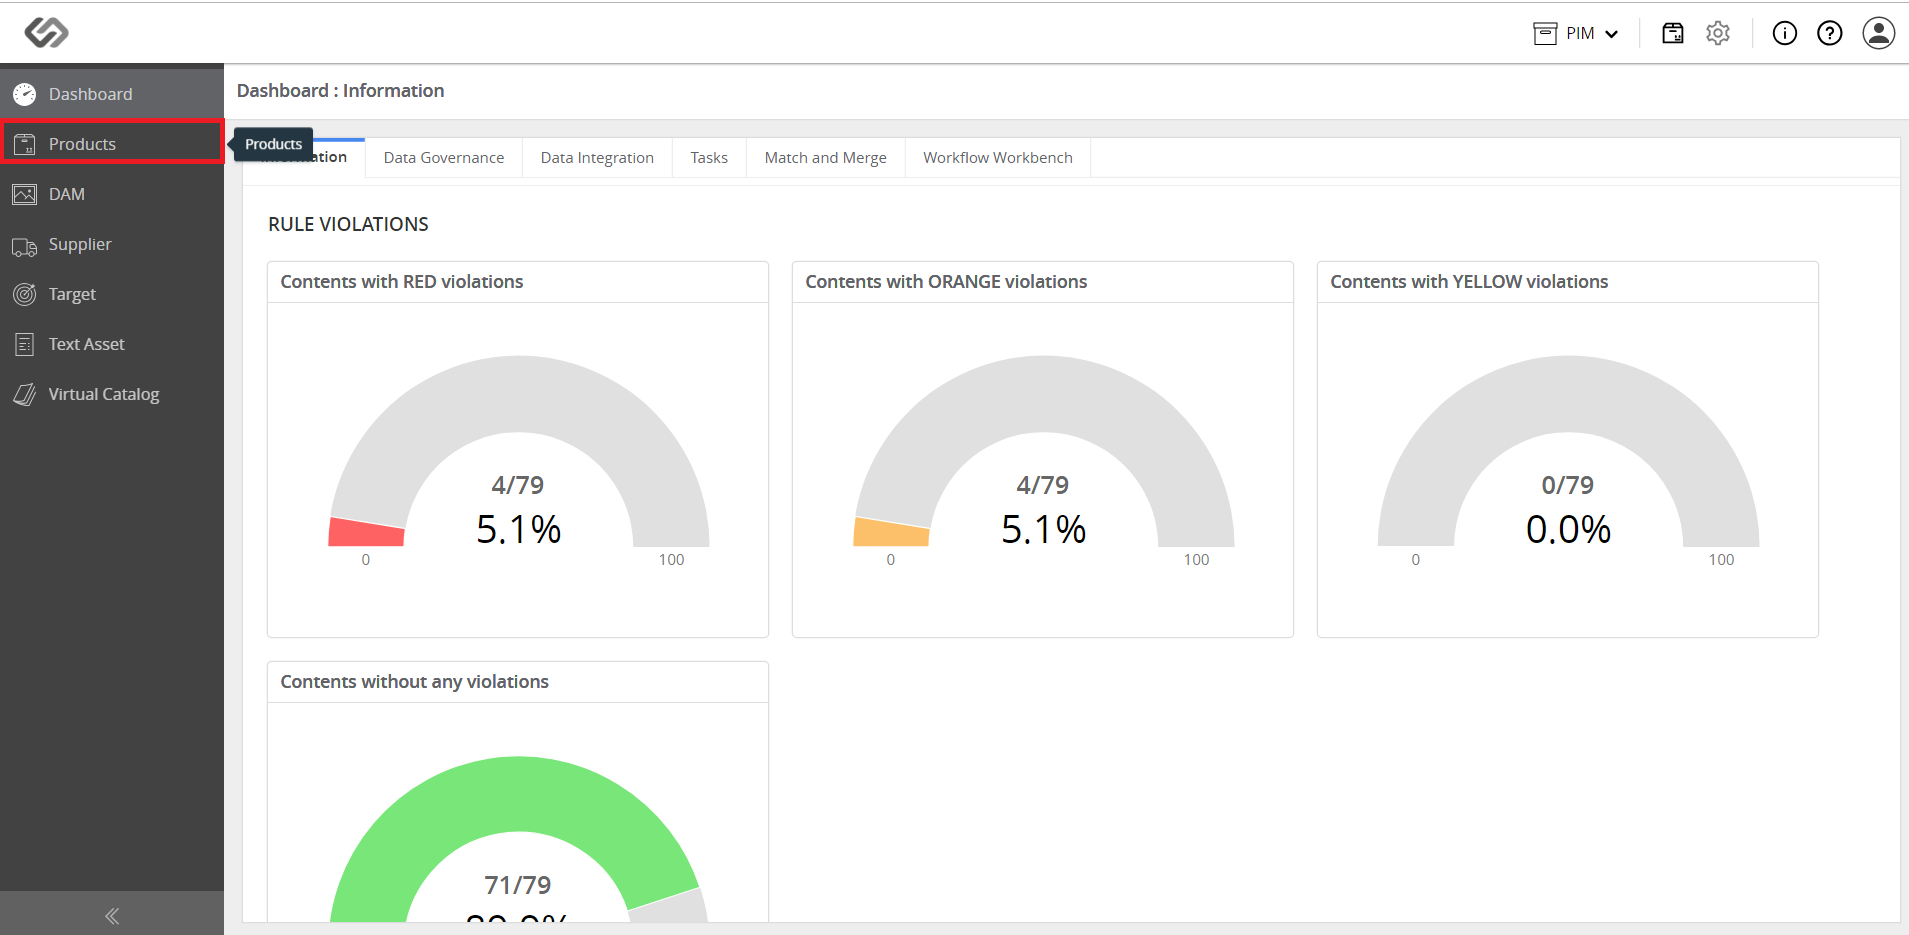Screen dimensions: 1909x935
Task: Open the user profile avatar menu
Action: [x=1879, y=33]
